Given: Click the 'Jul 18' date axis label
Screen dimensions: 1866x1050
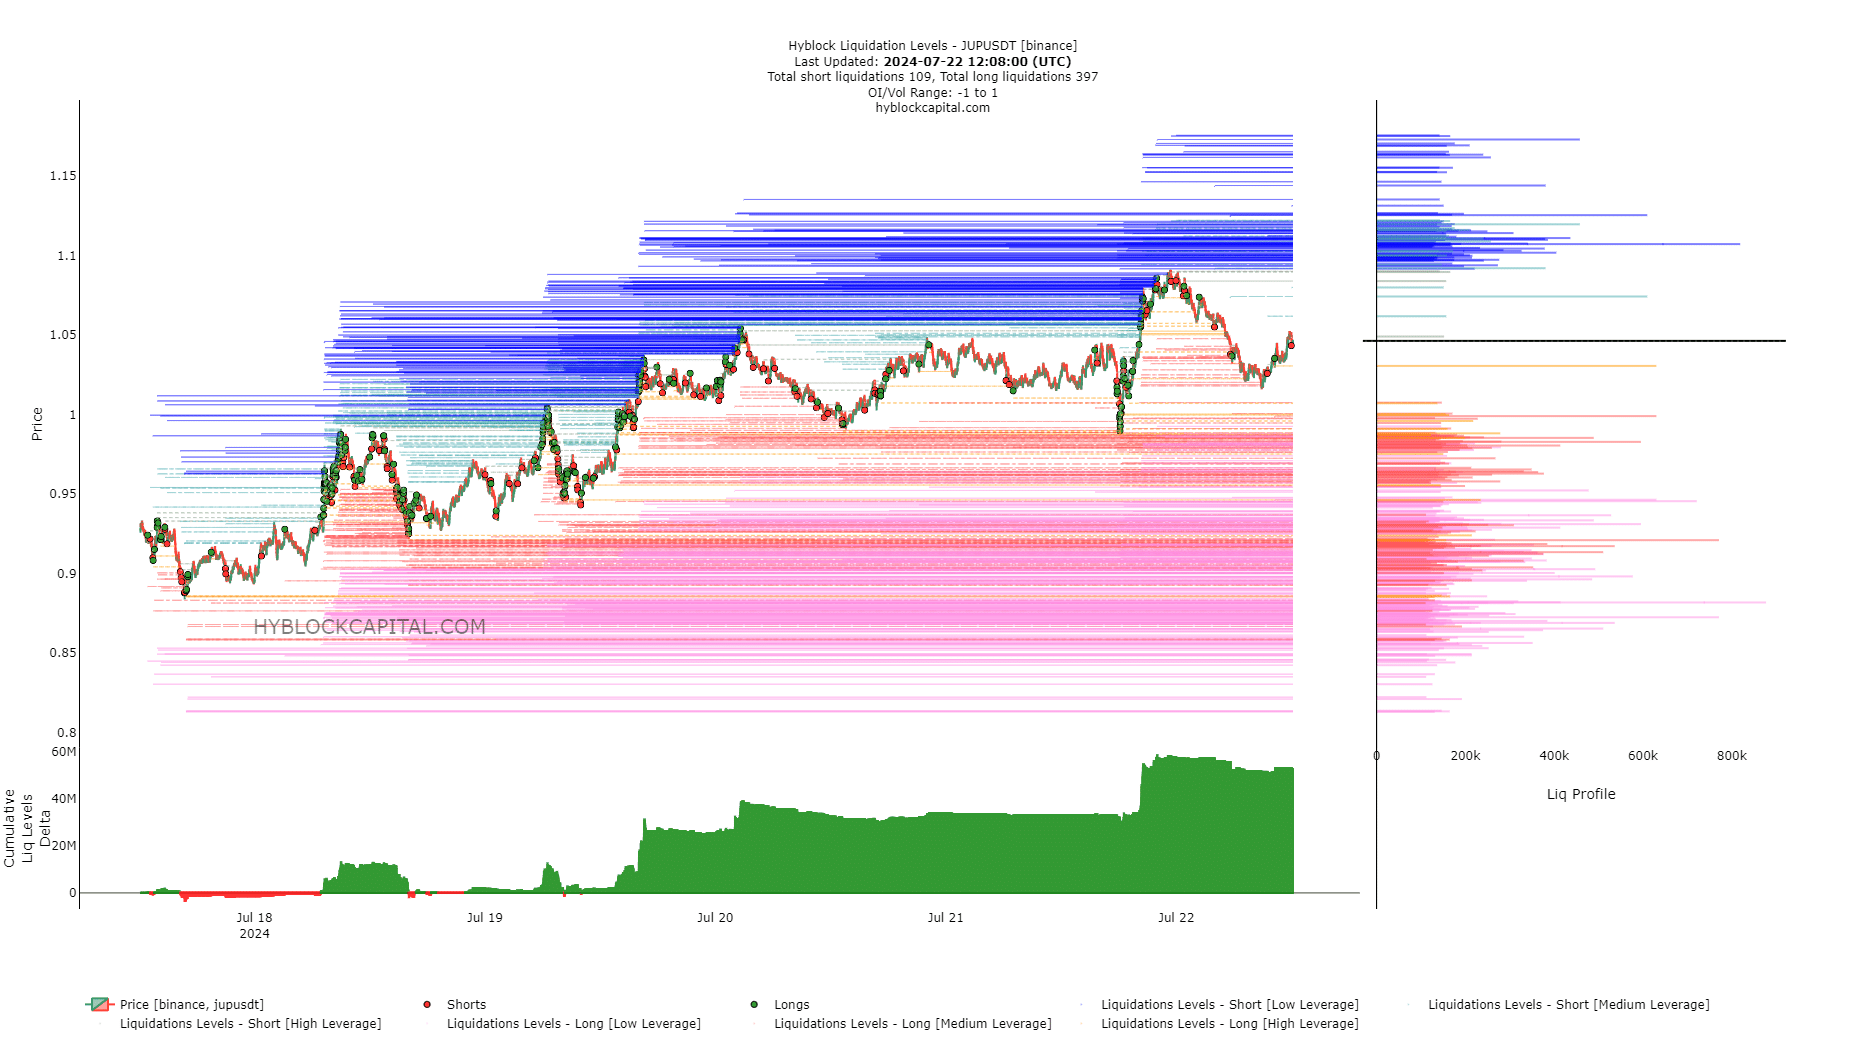Looking at the screenshot, I should coord(254,918).
